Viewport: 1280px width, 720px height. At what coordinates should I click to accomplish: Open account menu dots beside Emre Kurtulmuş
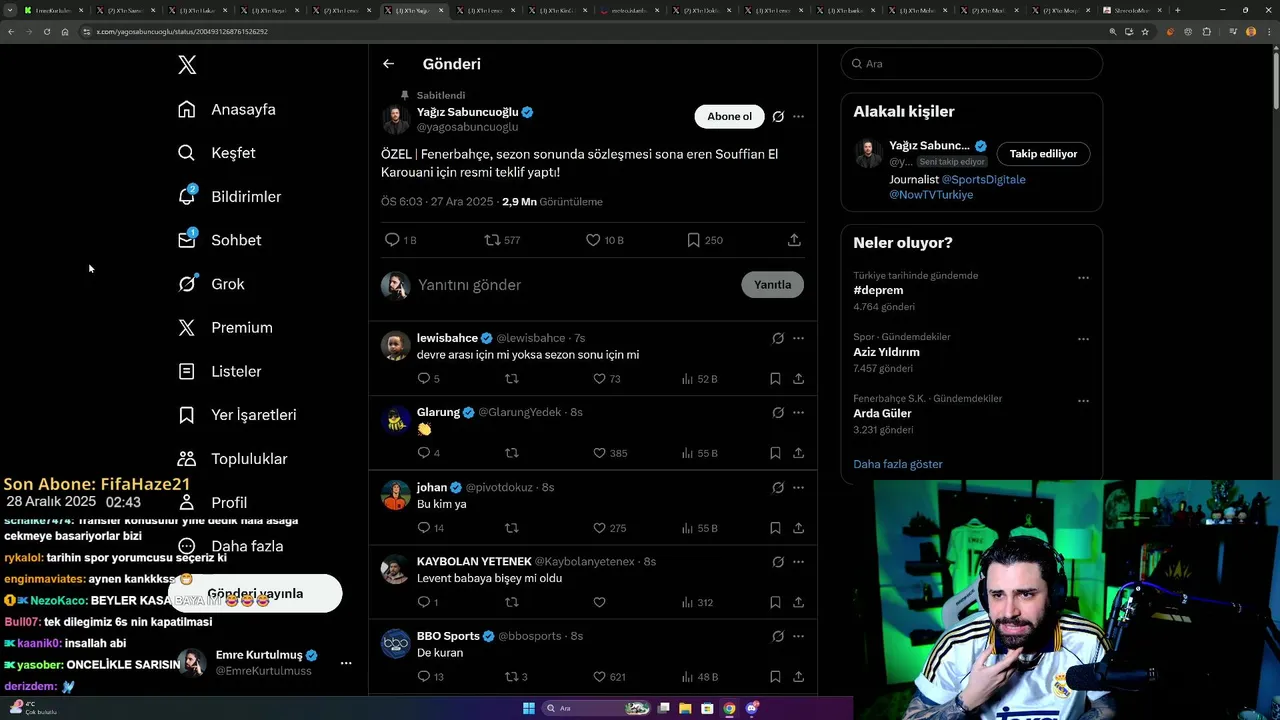click(x=346, y=663)
